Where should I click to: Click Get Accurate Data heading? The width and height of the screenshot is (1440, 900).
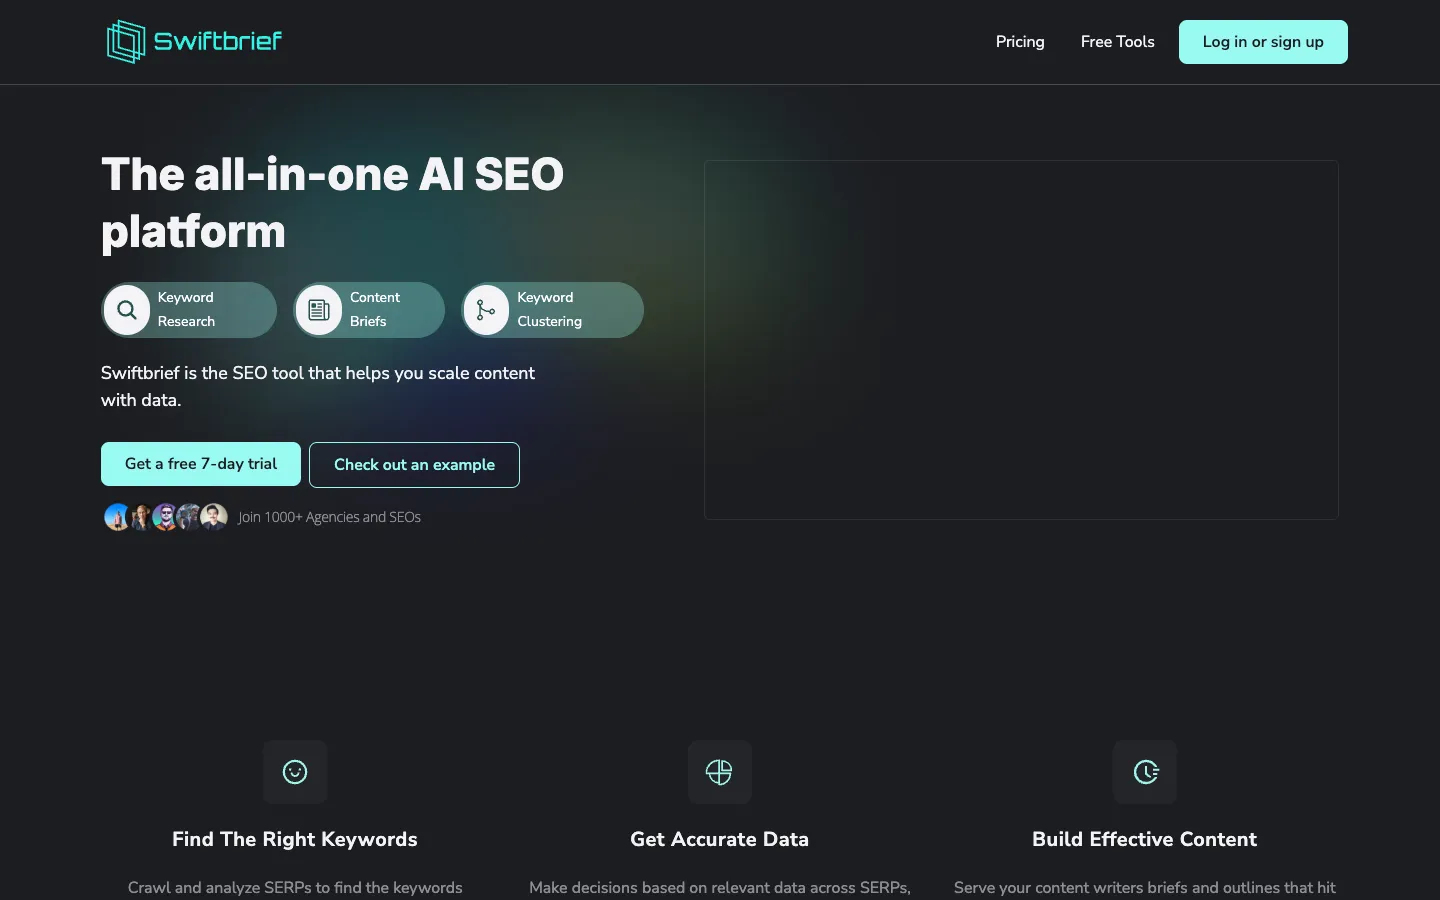(720, 839)
